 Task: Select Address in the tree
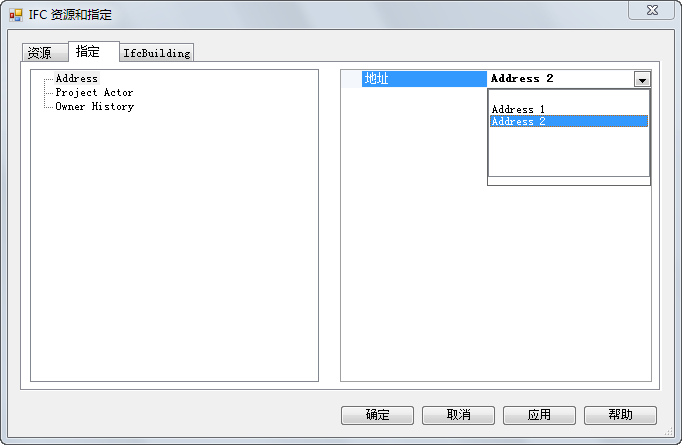77,78
